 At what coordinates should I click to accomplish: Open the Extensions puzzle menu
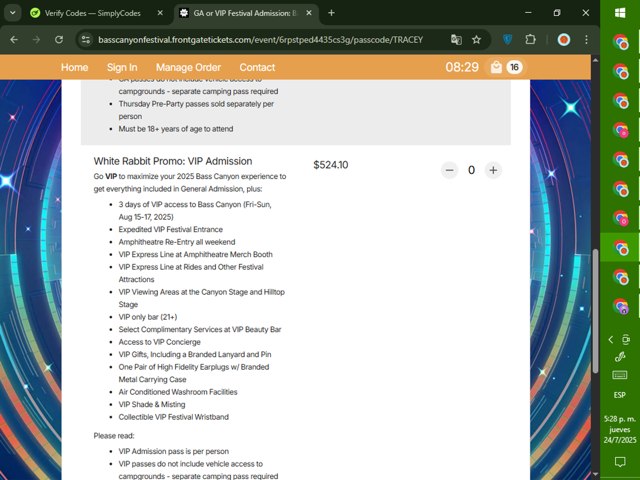tap(530, 40)
